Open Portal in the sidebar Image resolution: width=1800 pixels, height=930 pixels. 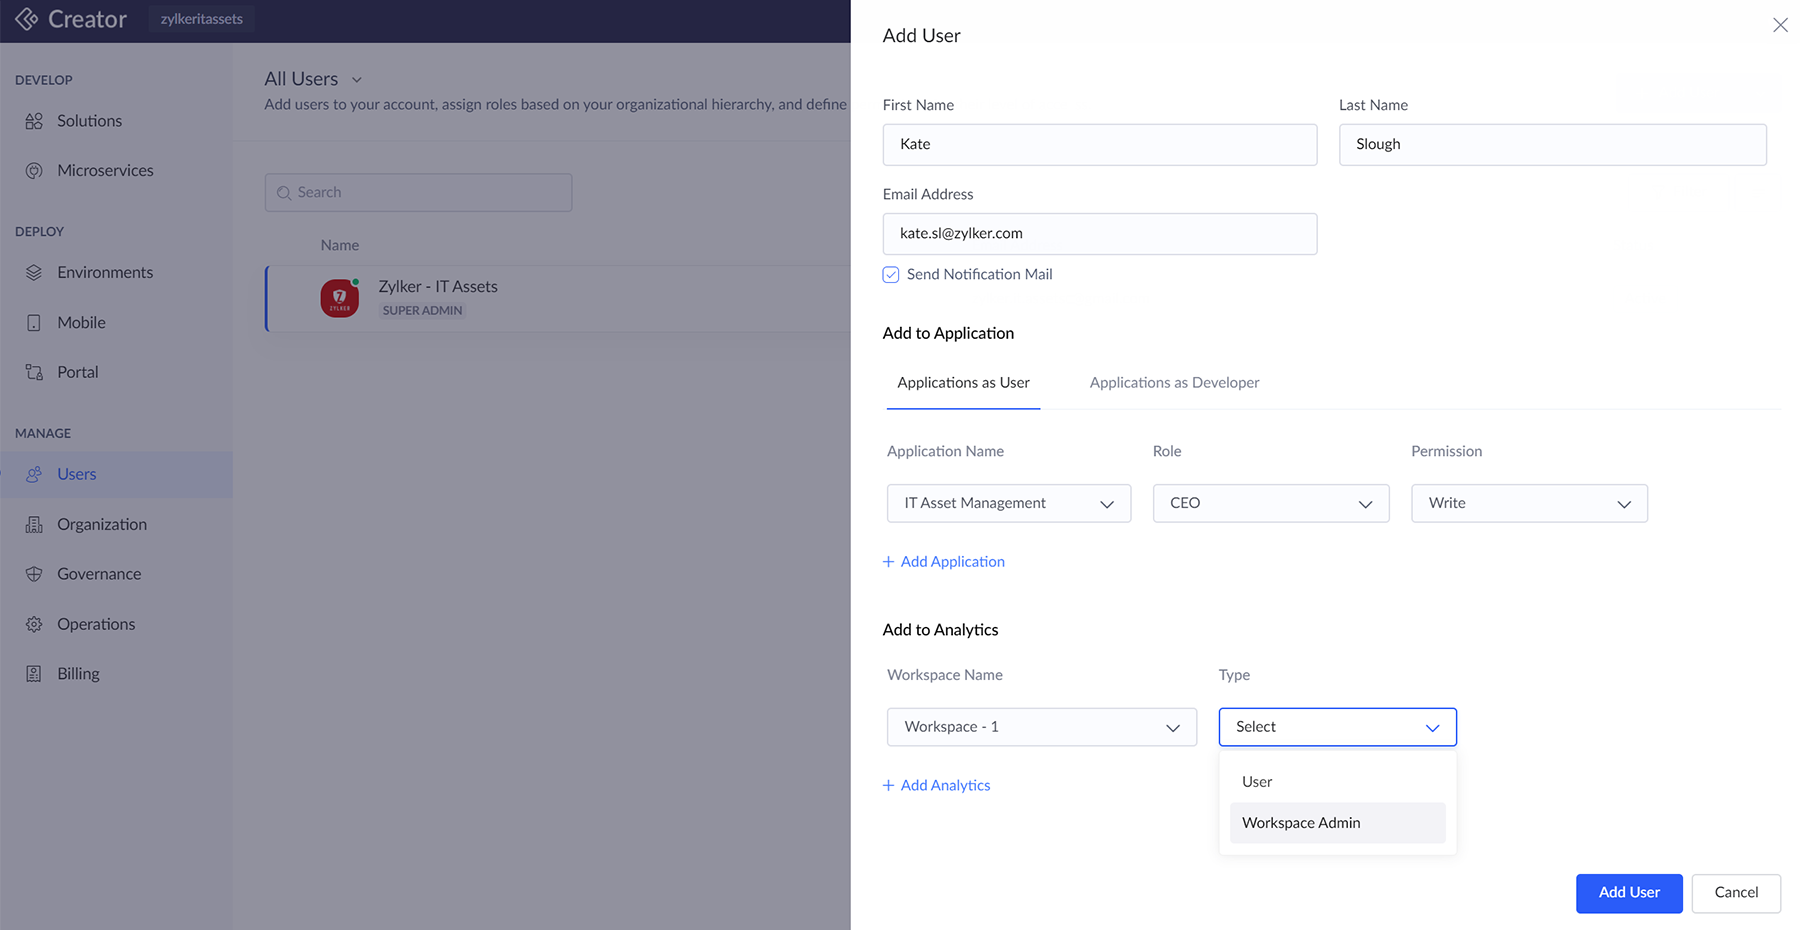(x=116, y=372)
